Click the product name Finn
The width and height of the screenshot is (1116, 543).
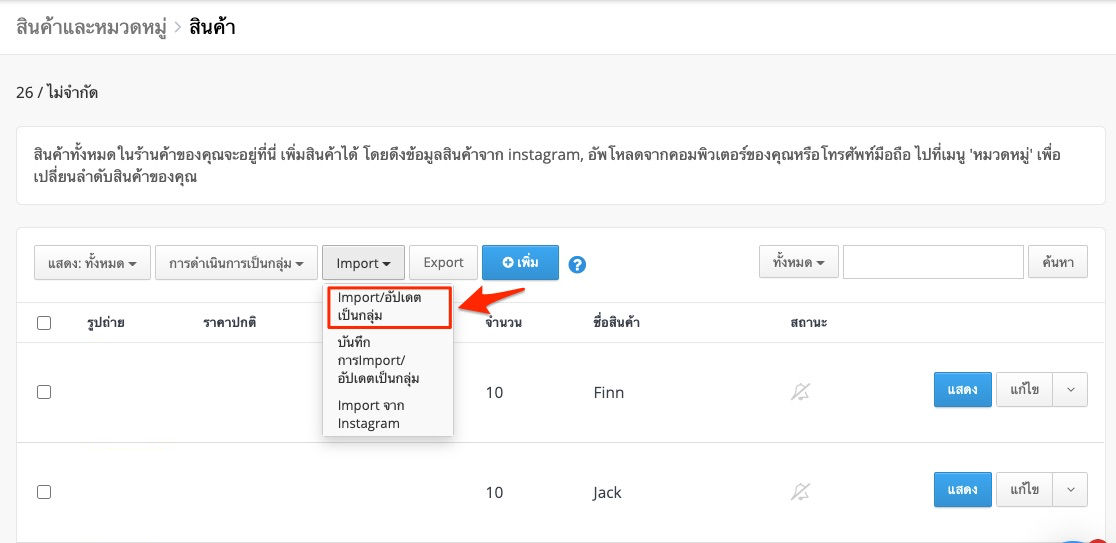click(x=609, y=392)
